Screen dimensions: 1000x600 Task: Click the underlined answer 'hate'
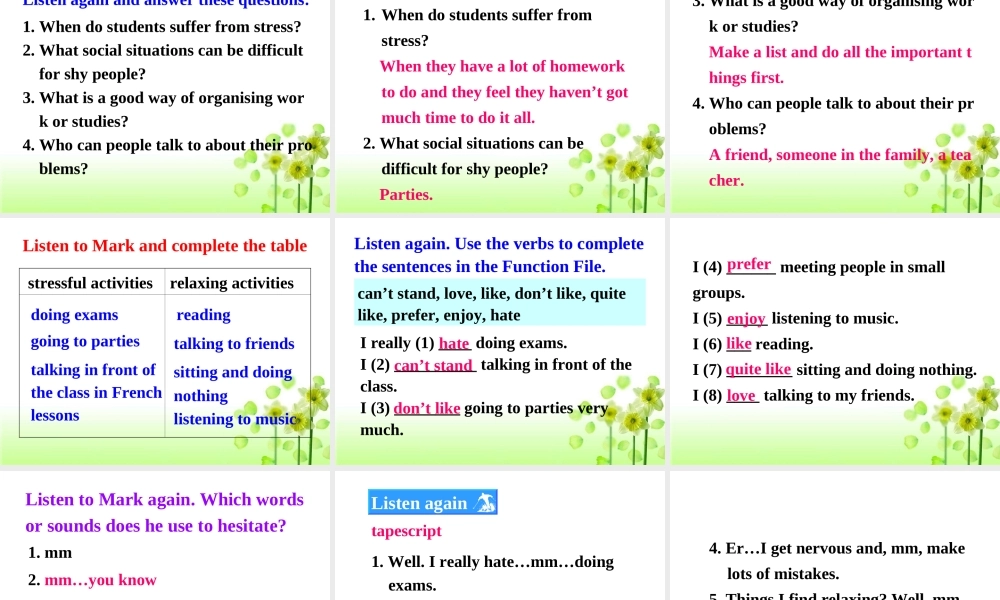454,343
